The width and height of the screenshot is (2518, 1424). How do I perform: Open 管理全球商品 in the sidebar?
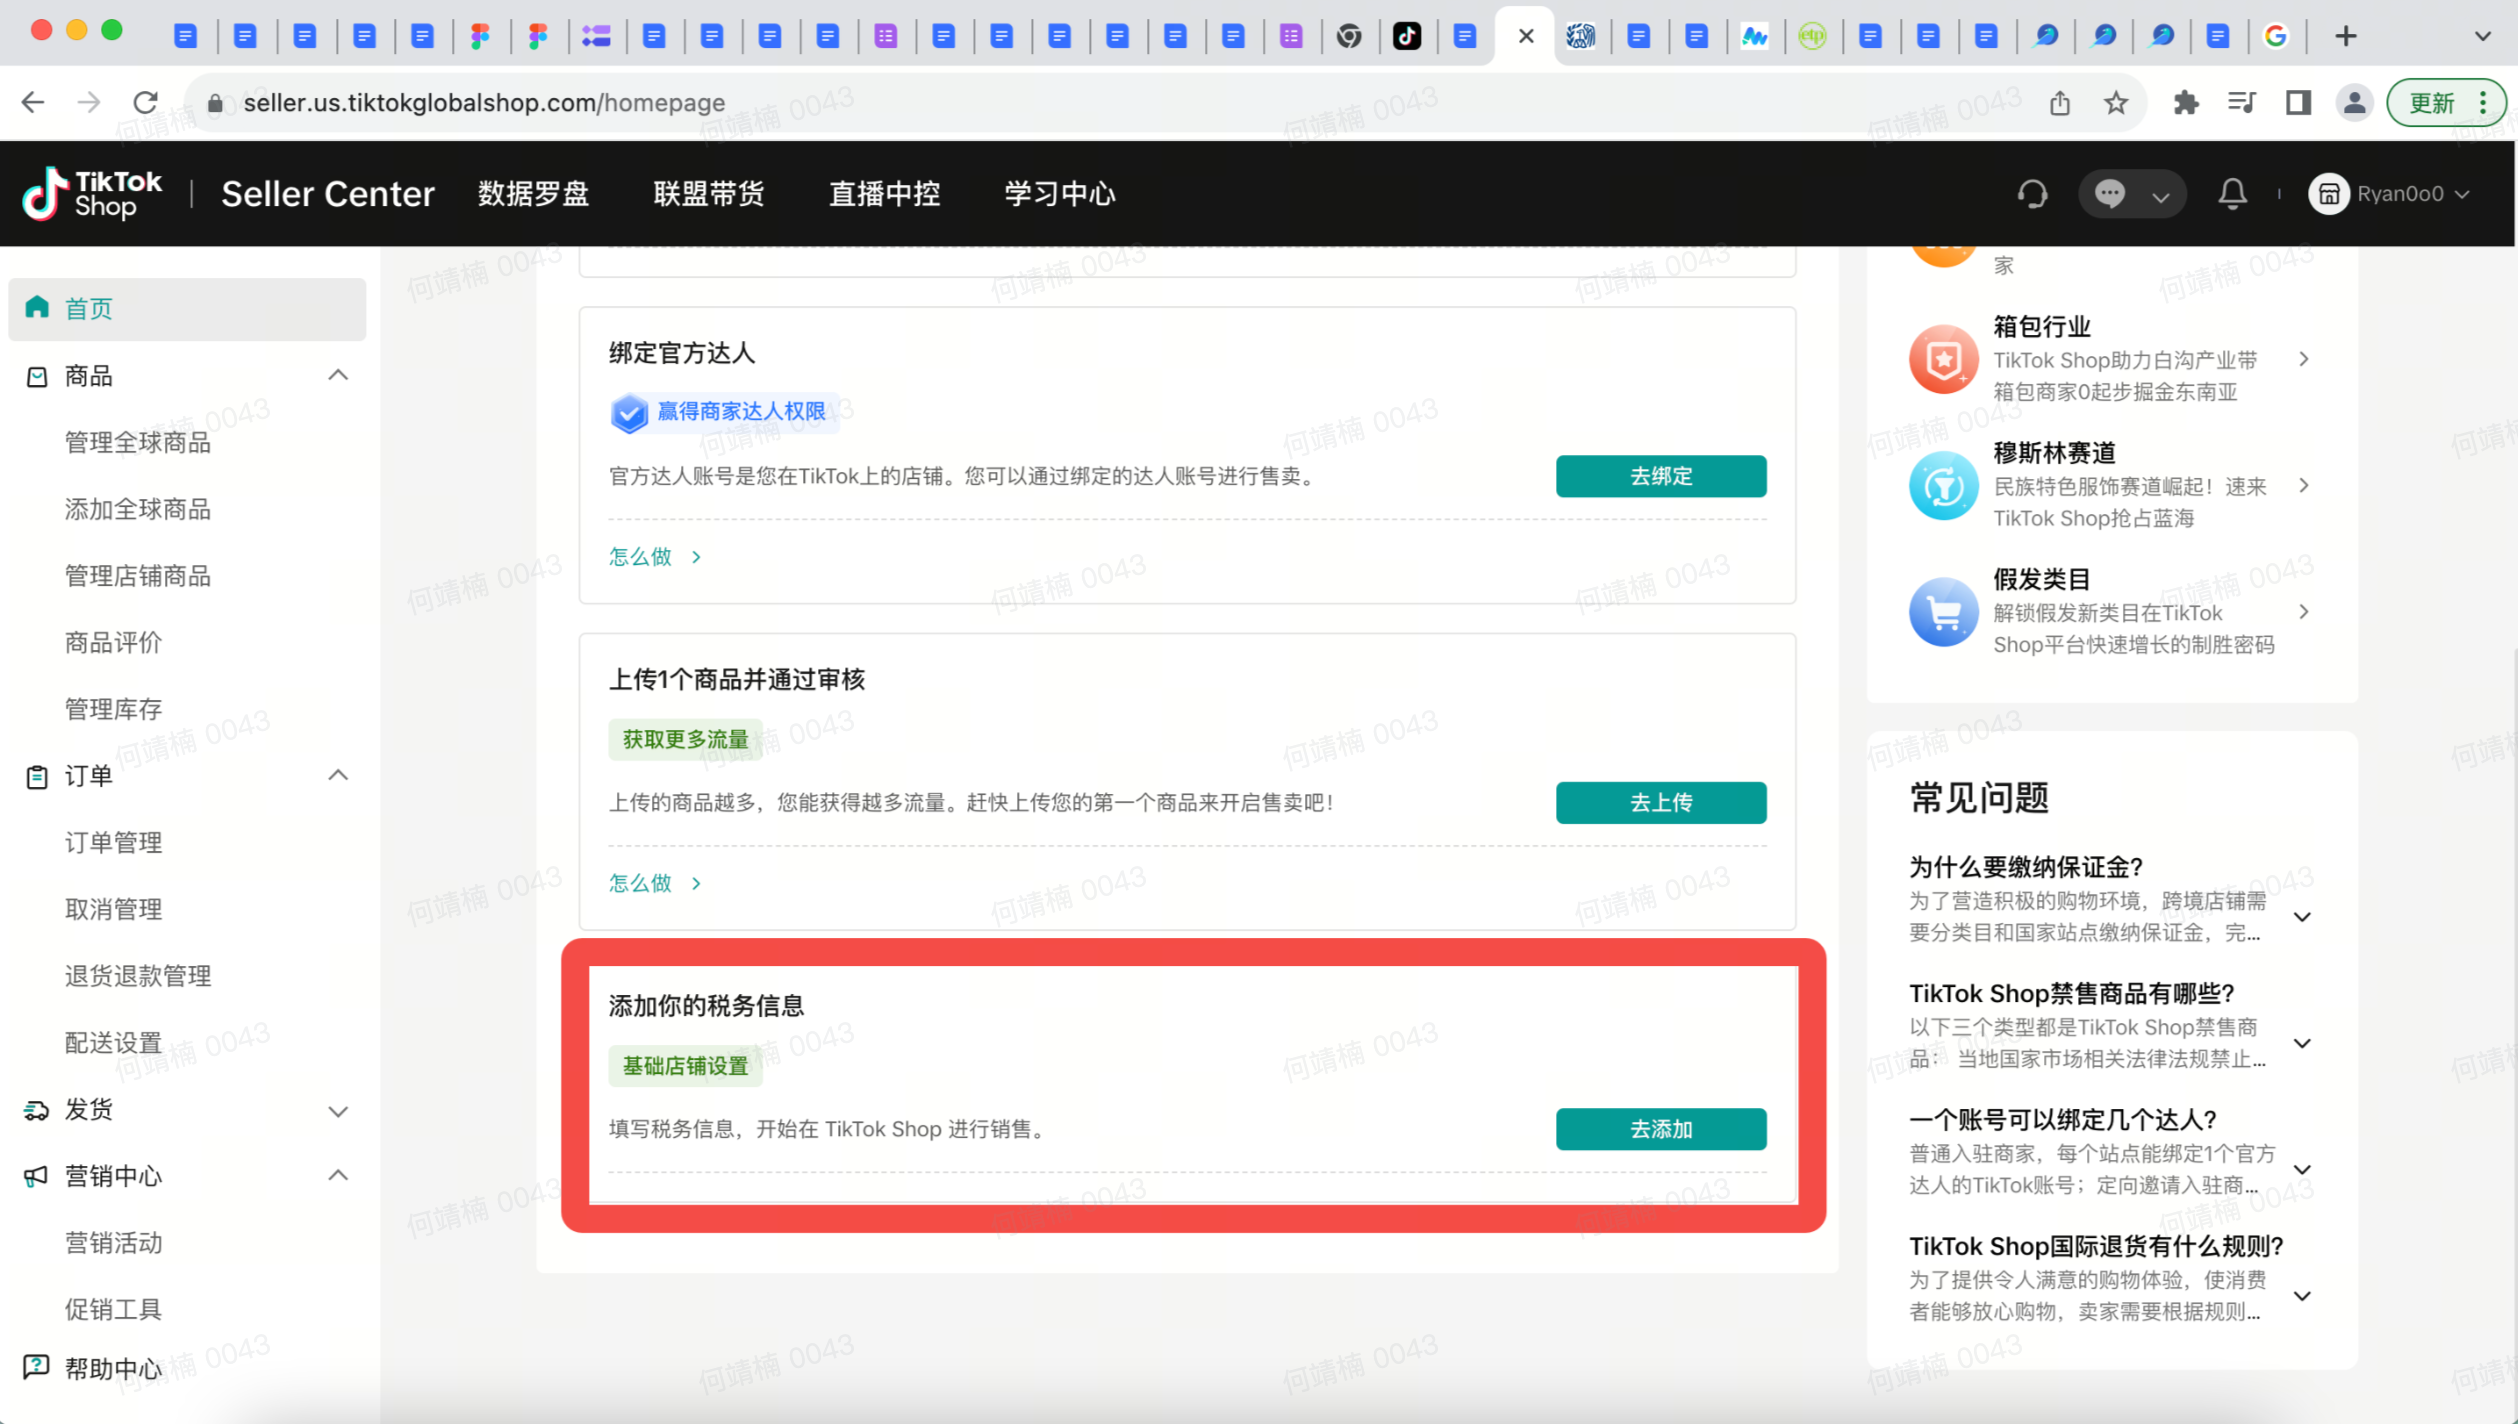click(138, 443)
